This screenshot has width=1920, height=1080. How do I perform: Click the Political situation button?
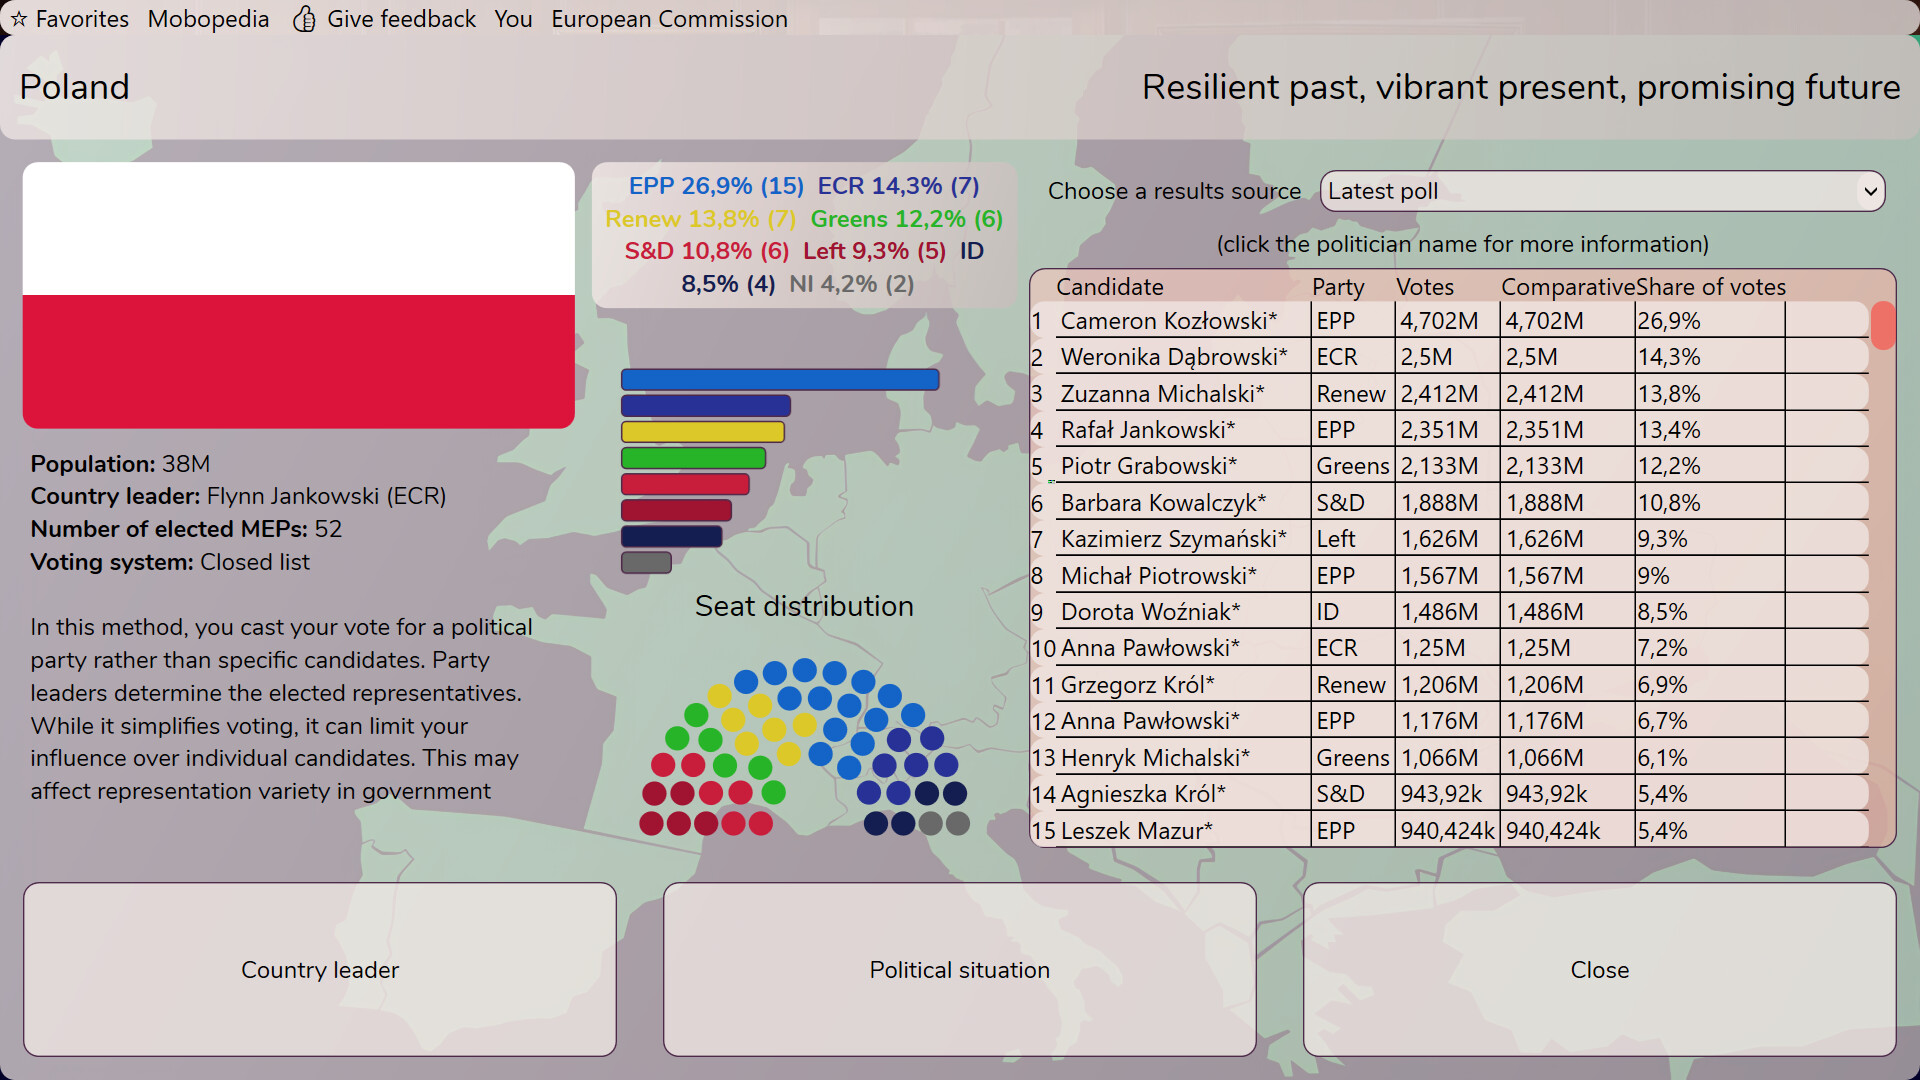point(959,969)
